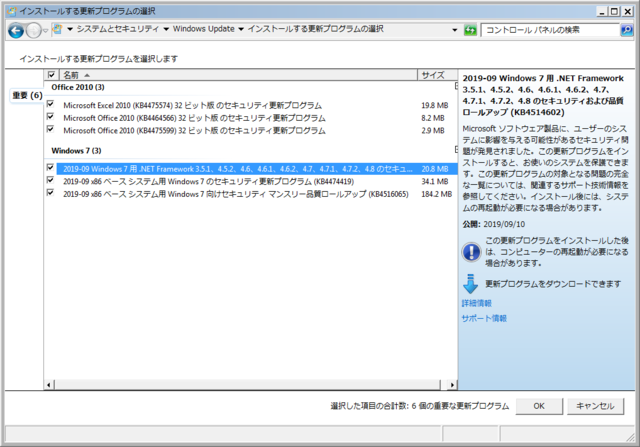The width and height of the screenshot is (640, 447).
Task: Select the 重要 (6) tab
Action: (27, 96)
